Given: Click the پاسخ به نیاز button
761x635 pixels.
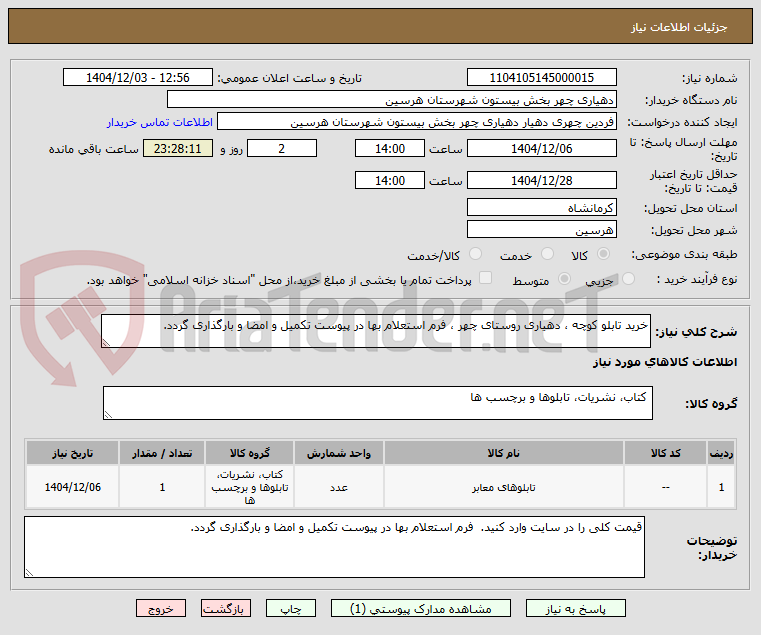Looking at the screenshot, I should 576,608.
